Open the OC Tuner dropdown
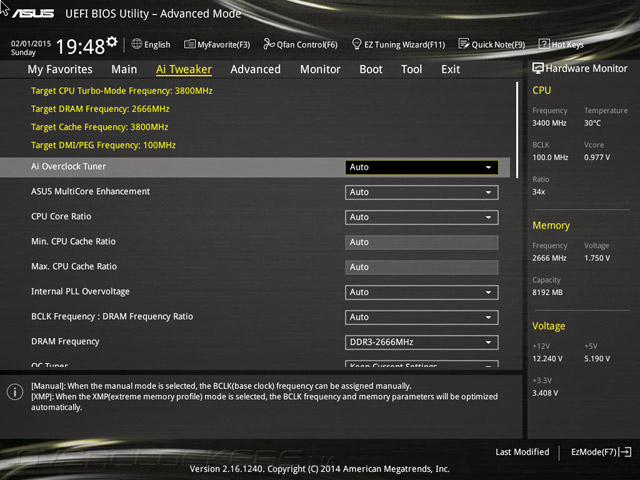The width and height of the screenshot is (640, 480). click(422, 364)
